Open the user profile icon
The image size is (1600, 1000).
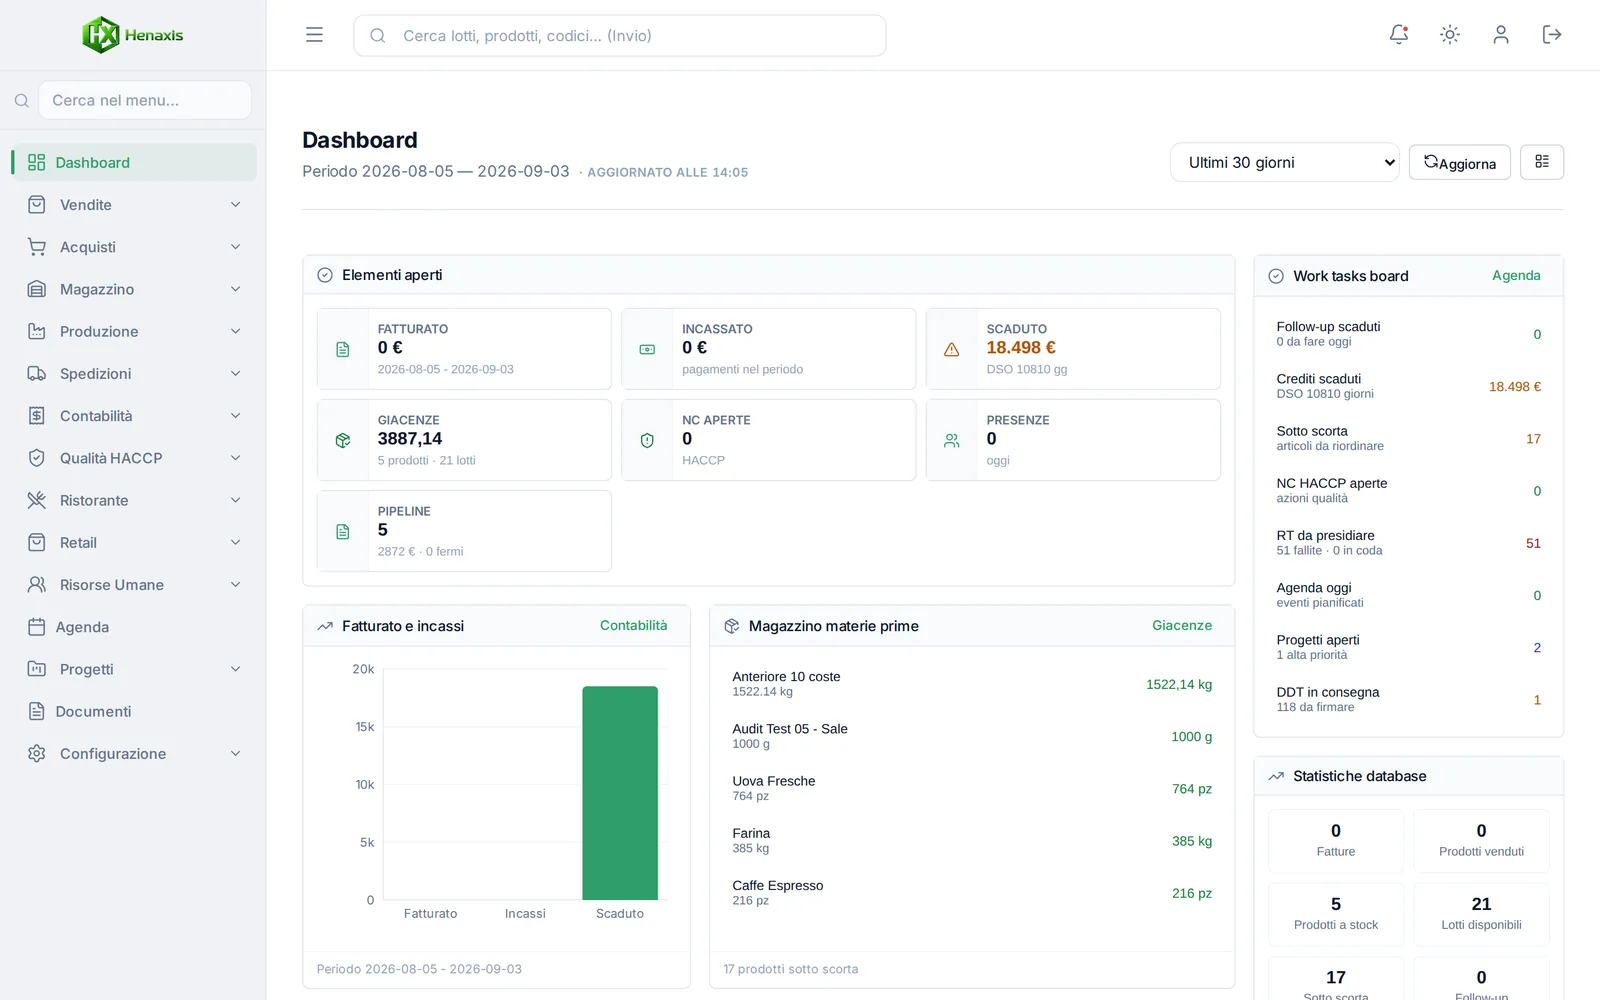click(1501, 35)
